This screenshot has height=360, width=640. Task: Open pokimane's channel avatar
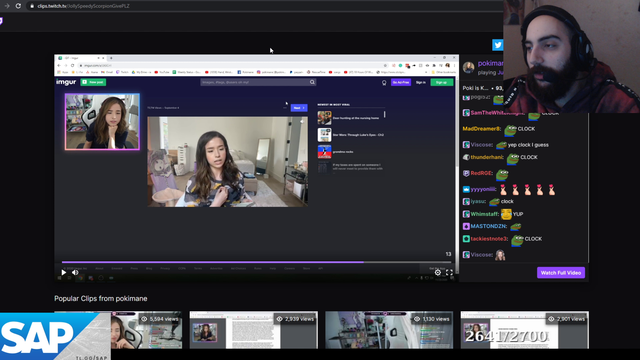tap(469, 67)
